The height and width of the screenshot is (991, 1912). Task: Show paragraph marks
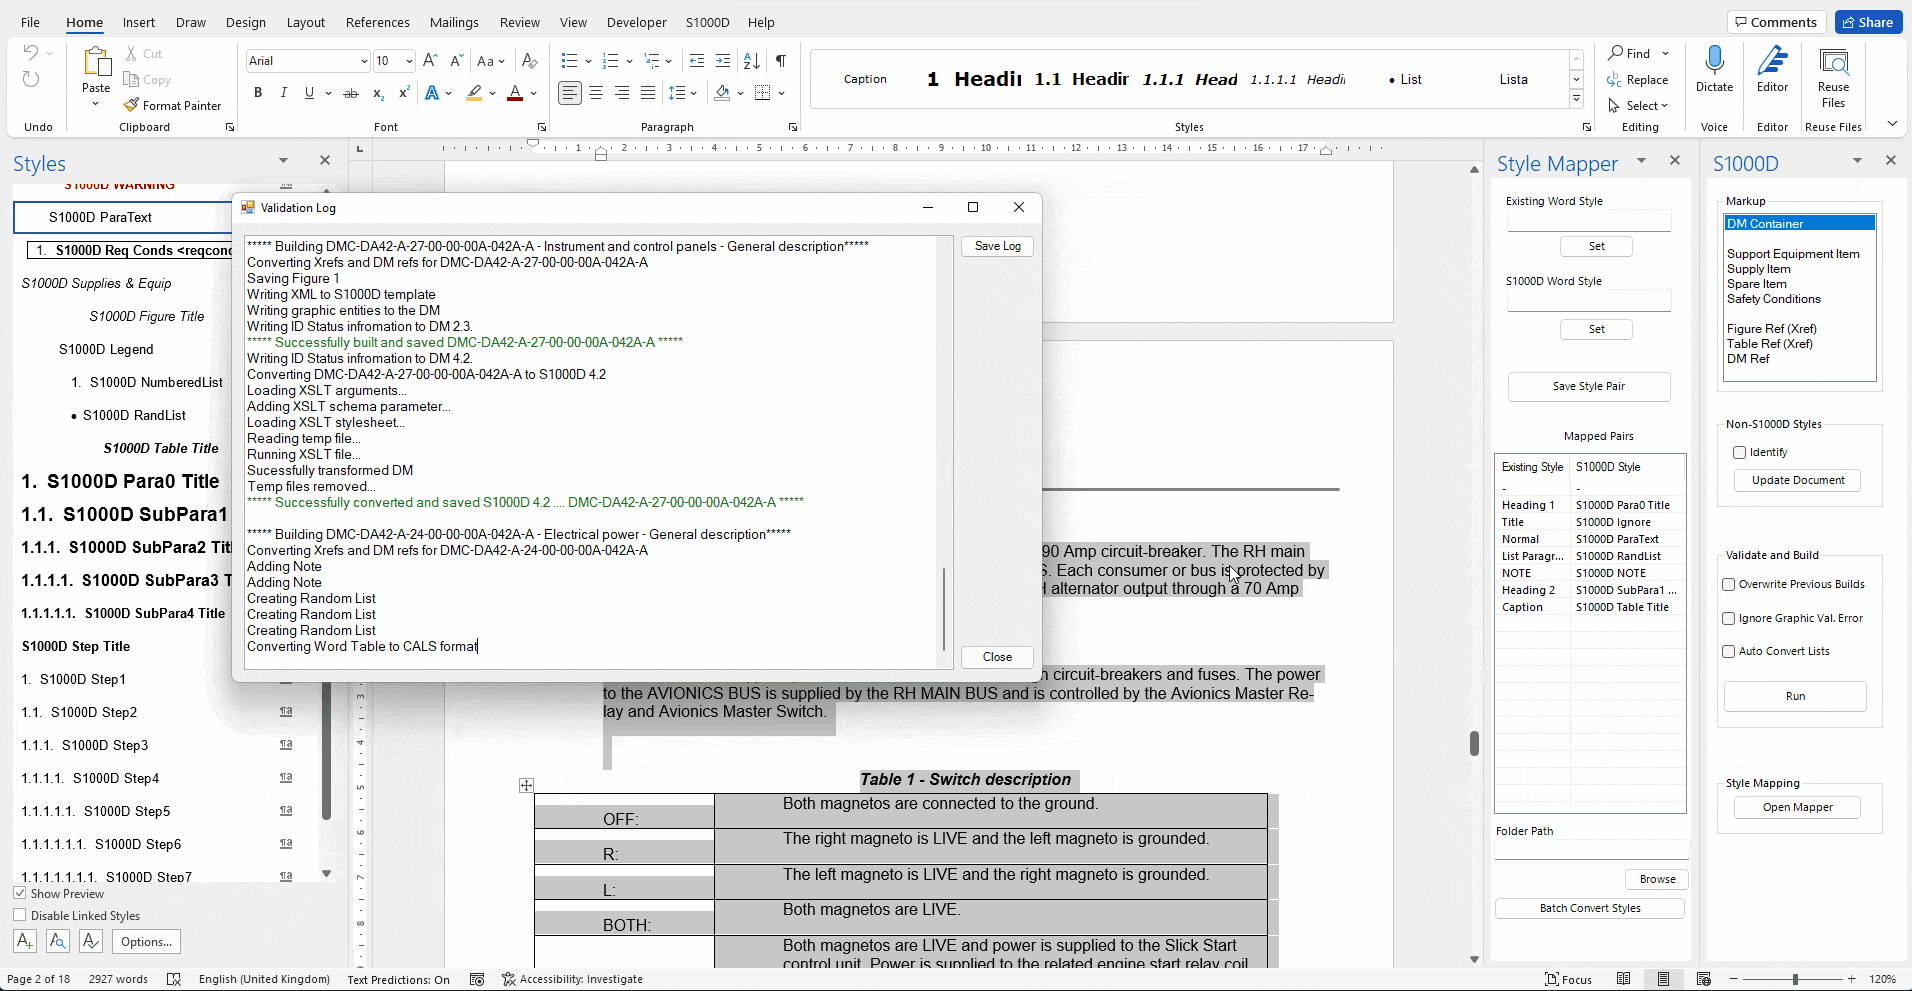(x=781, y=61)
